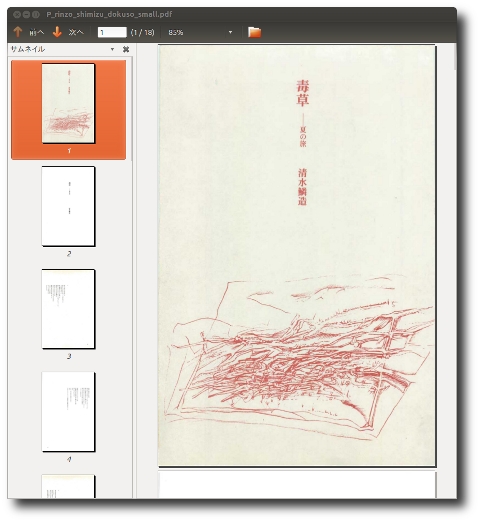Open a file using the folder icon
Screen dimensions: 480x522
point(254,32)
